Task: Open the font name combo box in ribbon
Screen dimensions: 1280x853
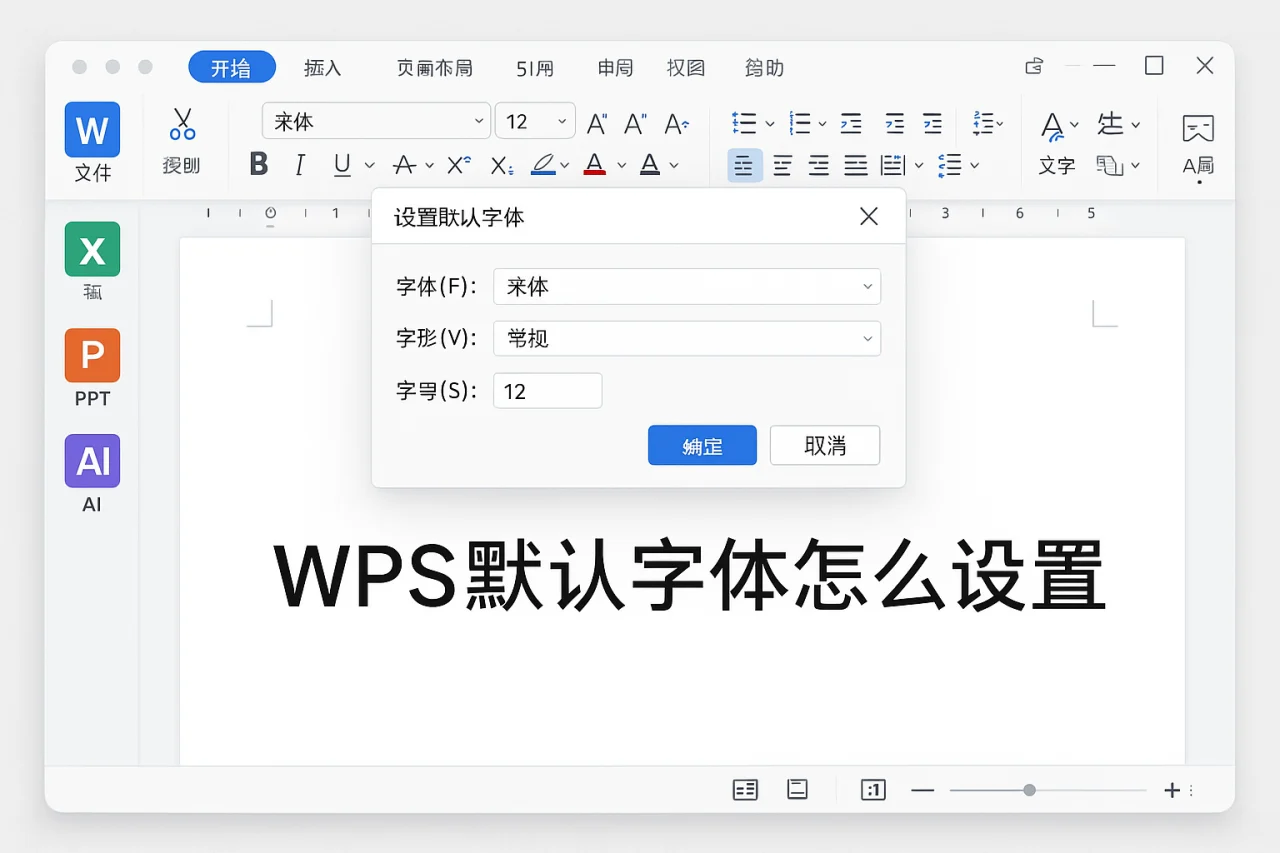Action: click(375, 120)
